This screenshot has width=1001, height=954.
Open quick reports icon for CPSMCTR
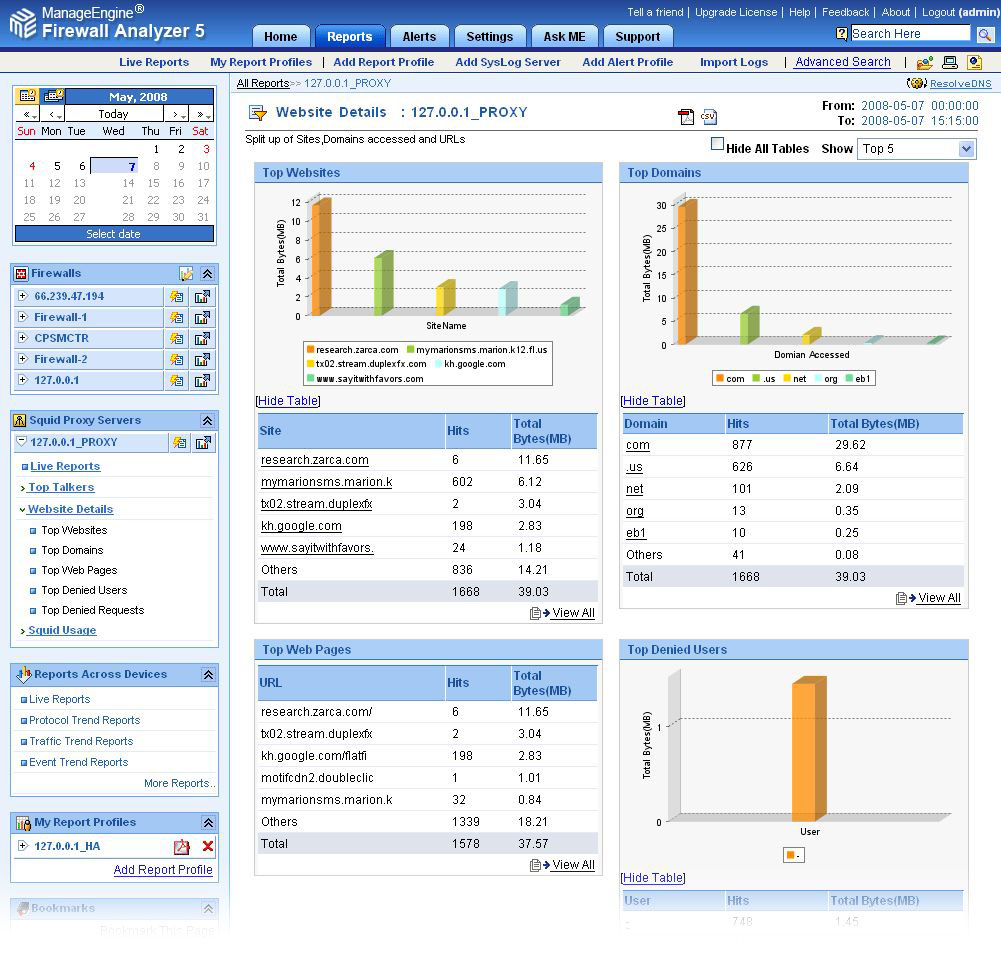tap(177, 339)
